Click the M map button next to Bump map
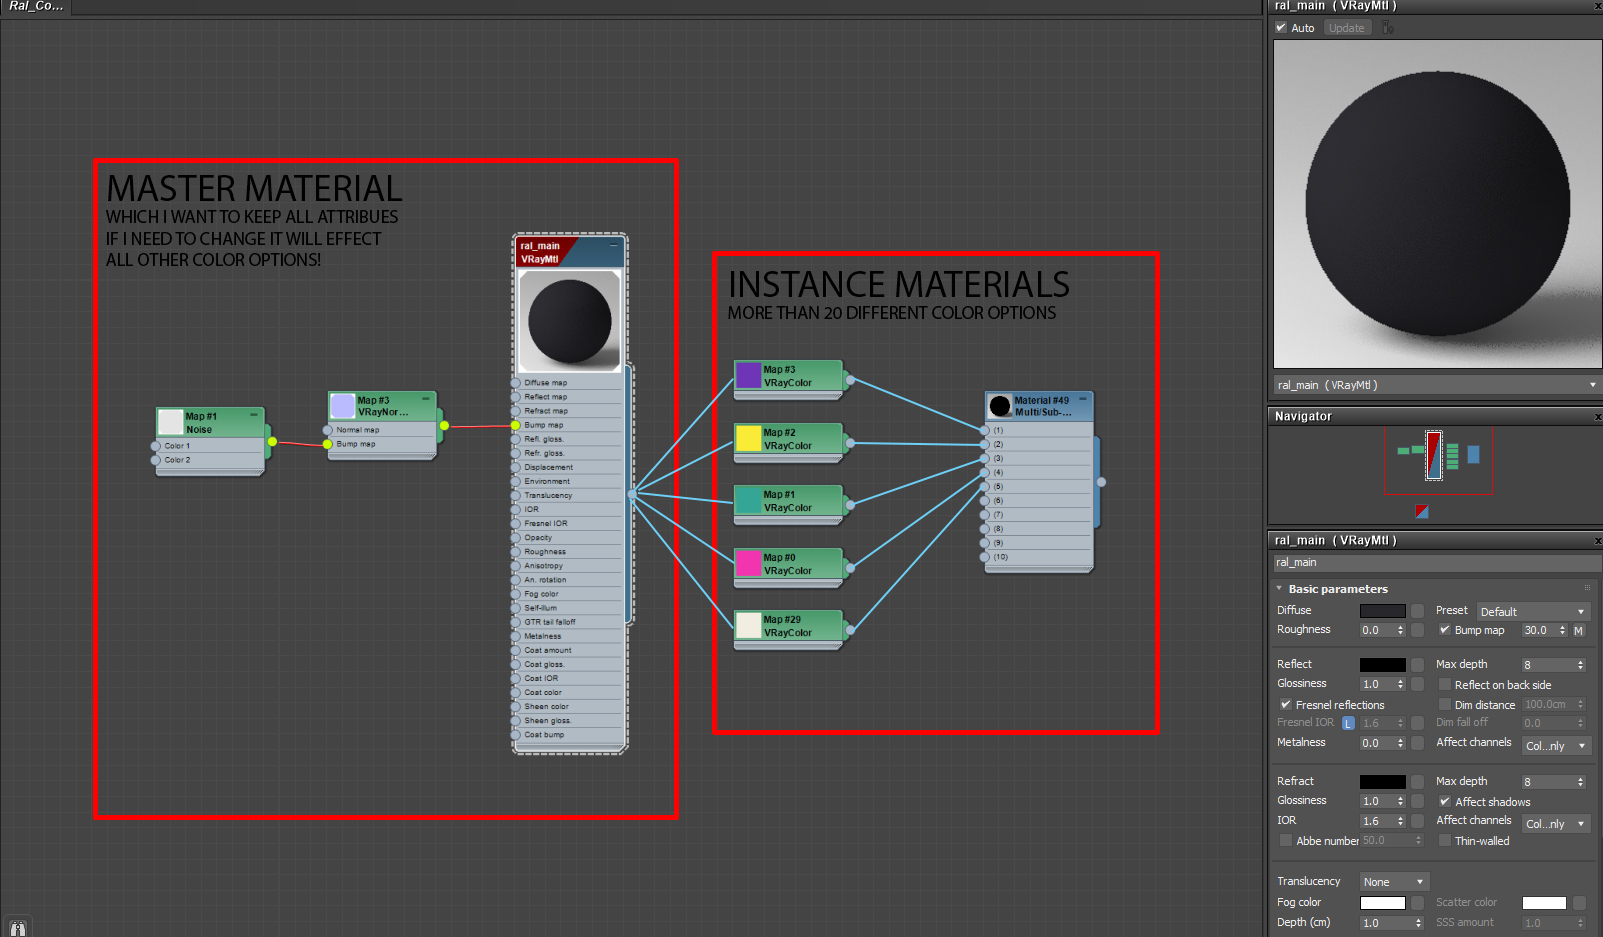1603x937 pixels. (x=1579, y=630)
